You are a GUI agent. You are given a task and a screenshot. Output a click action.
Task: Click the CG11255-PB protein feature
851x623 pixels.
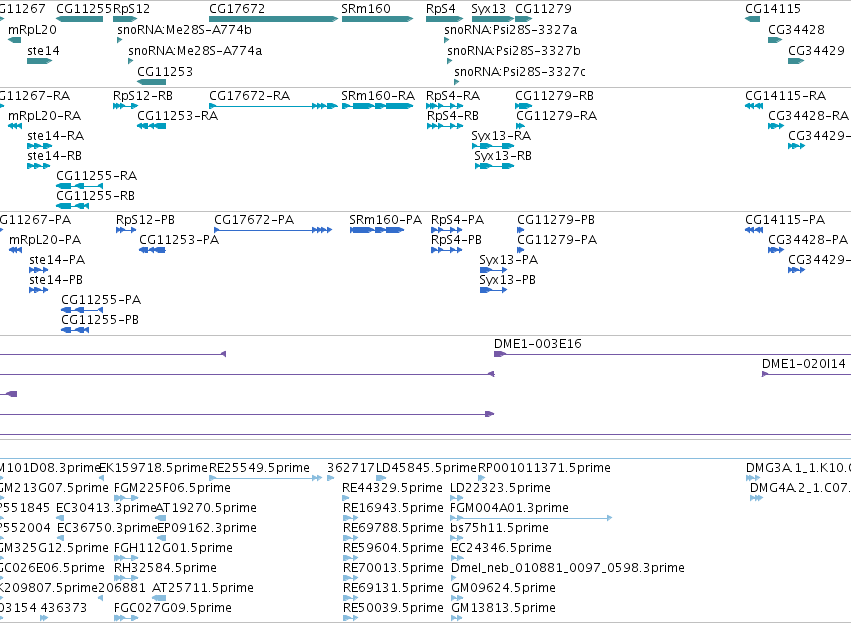pos(75,330)
